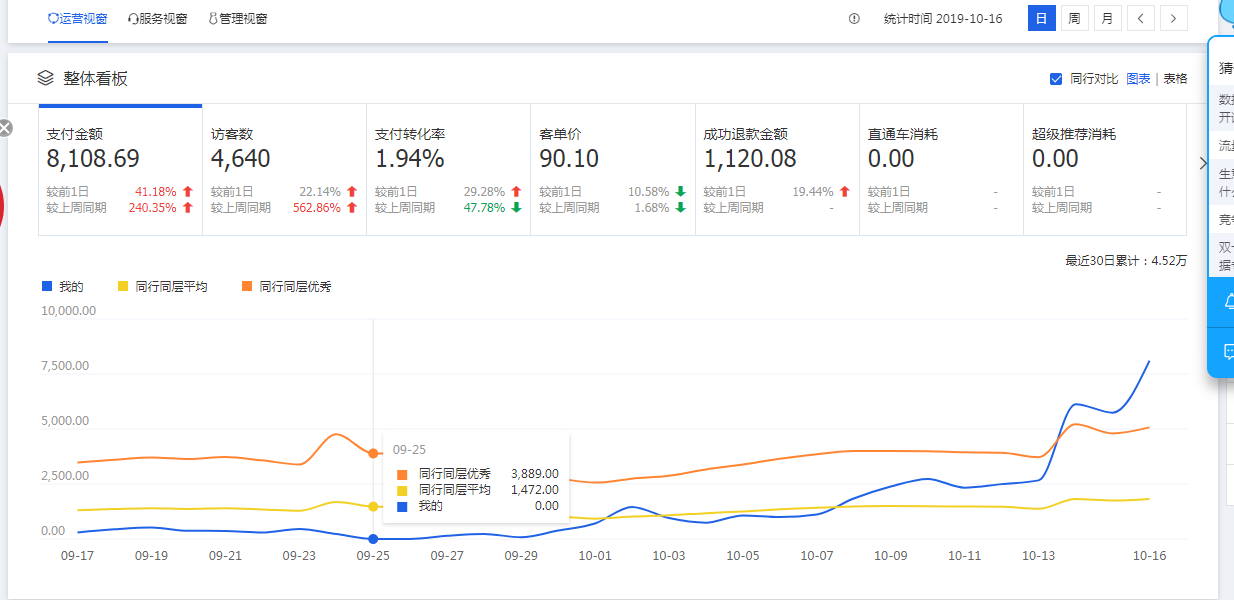Switch to 表格 table view
The image size is (1234, 600).
(1175, 79)
